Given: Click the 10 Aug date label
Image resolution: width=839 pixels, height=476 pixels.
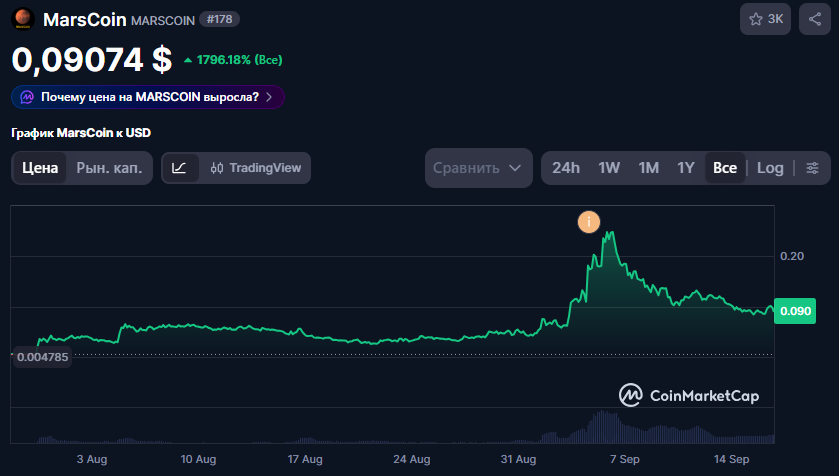Looking at the screenshot, I should [198, 459].
